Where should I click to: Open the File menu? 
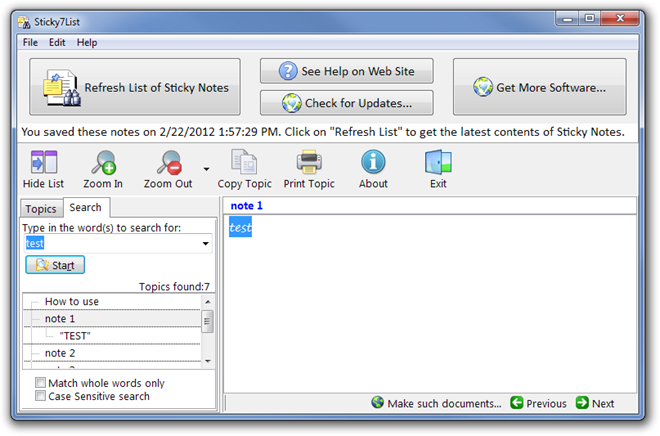30,43
